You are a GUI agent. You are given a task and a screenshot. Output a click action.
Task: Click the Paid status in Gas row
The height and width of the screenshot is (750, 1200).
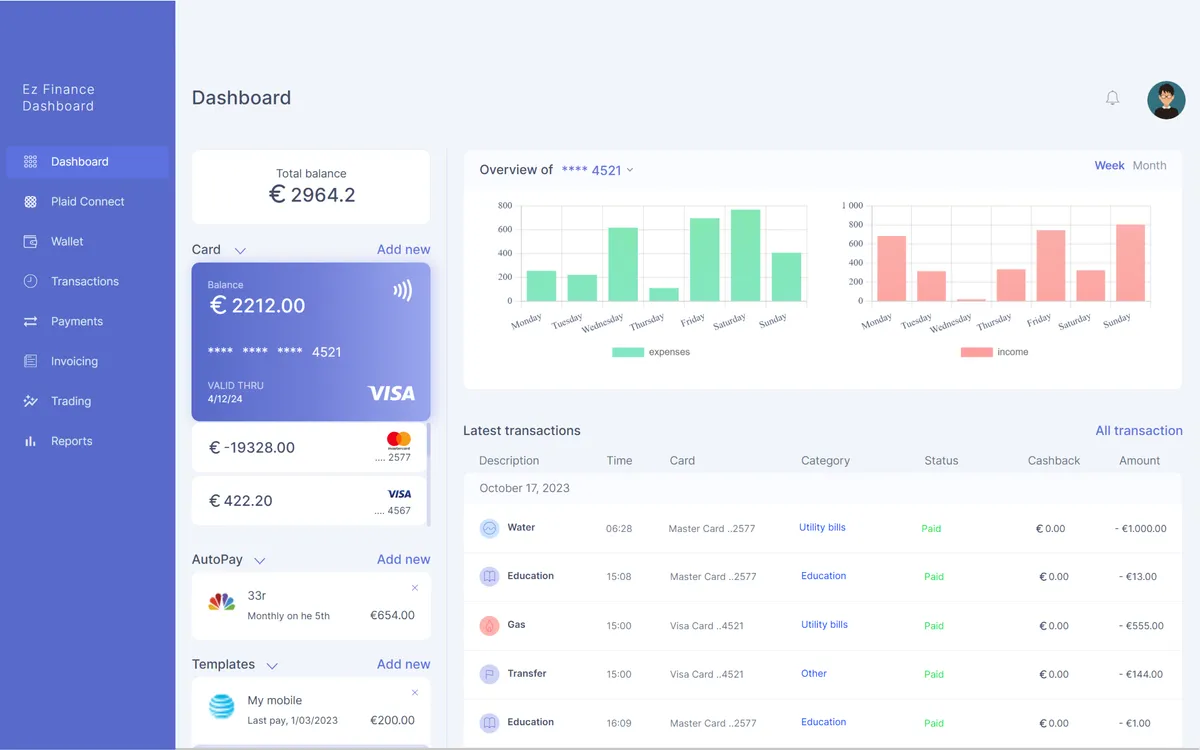pyautogui.click(x=934, y=626)
